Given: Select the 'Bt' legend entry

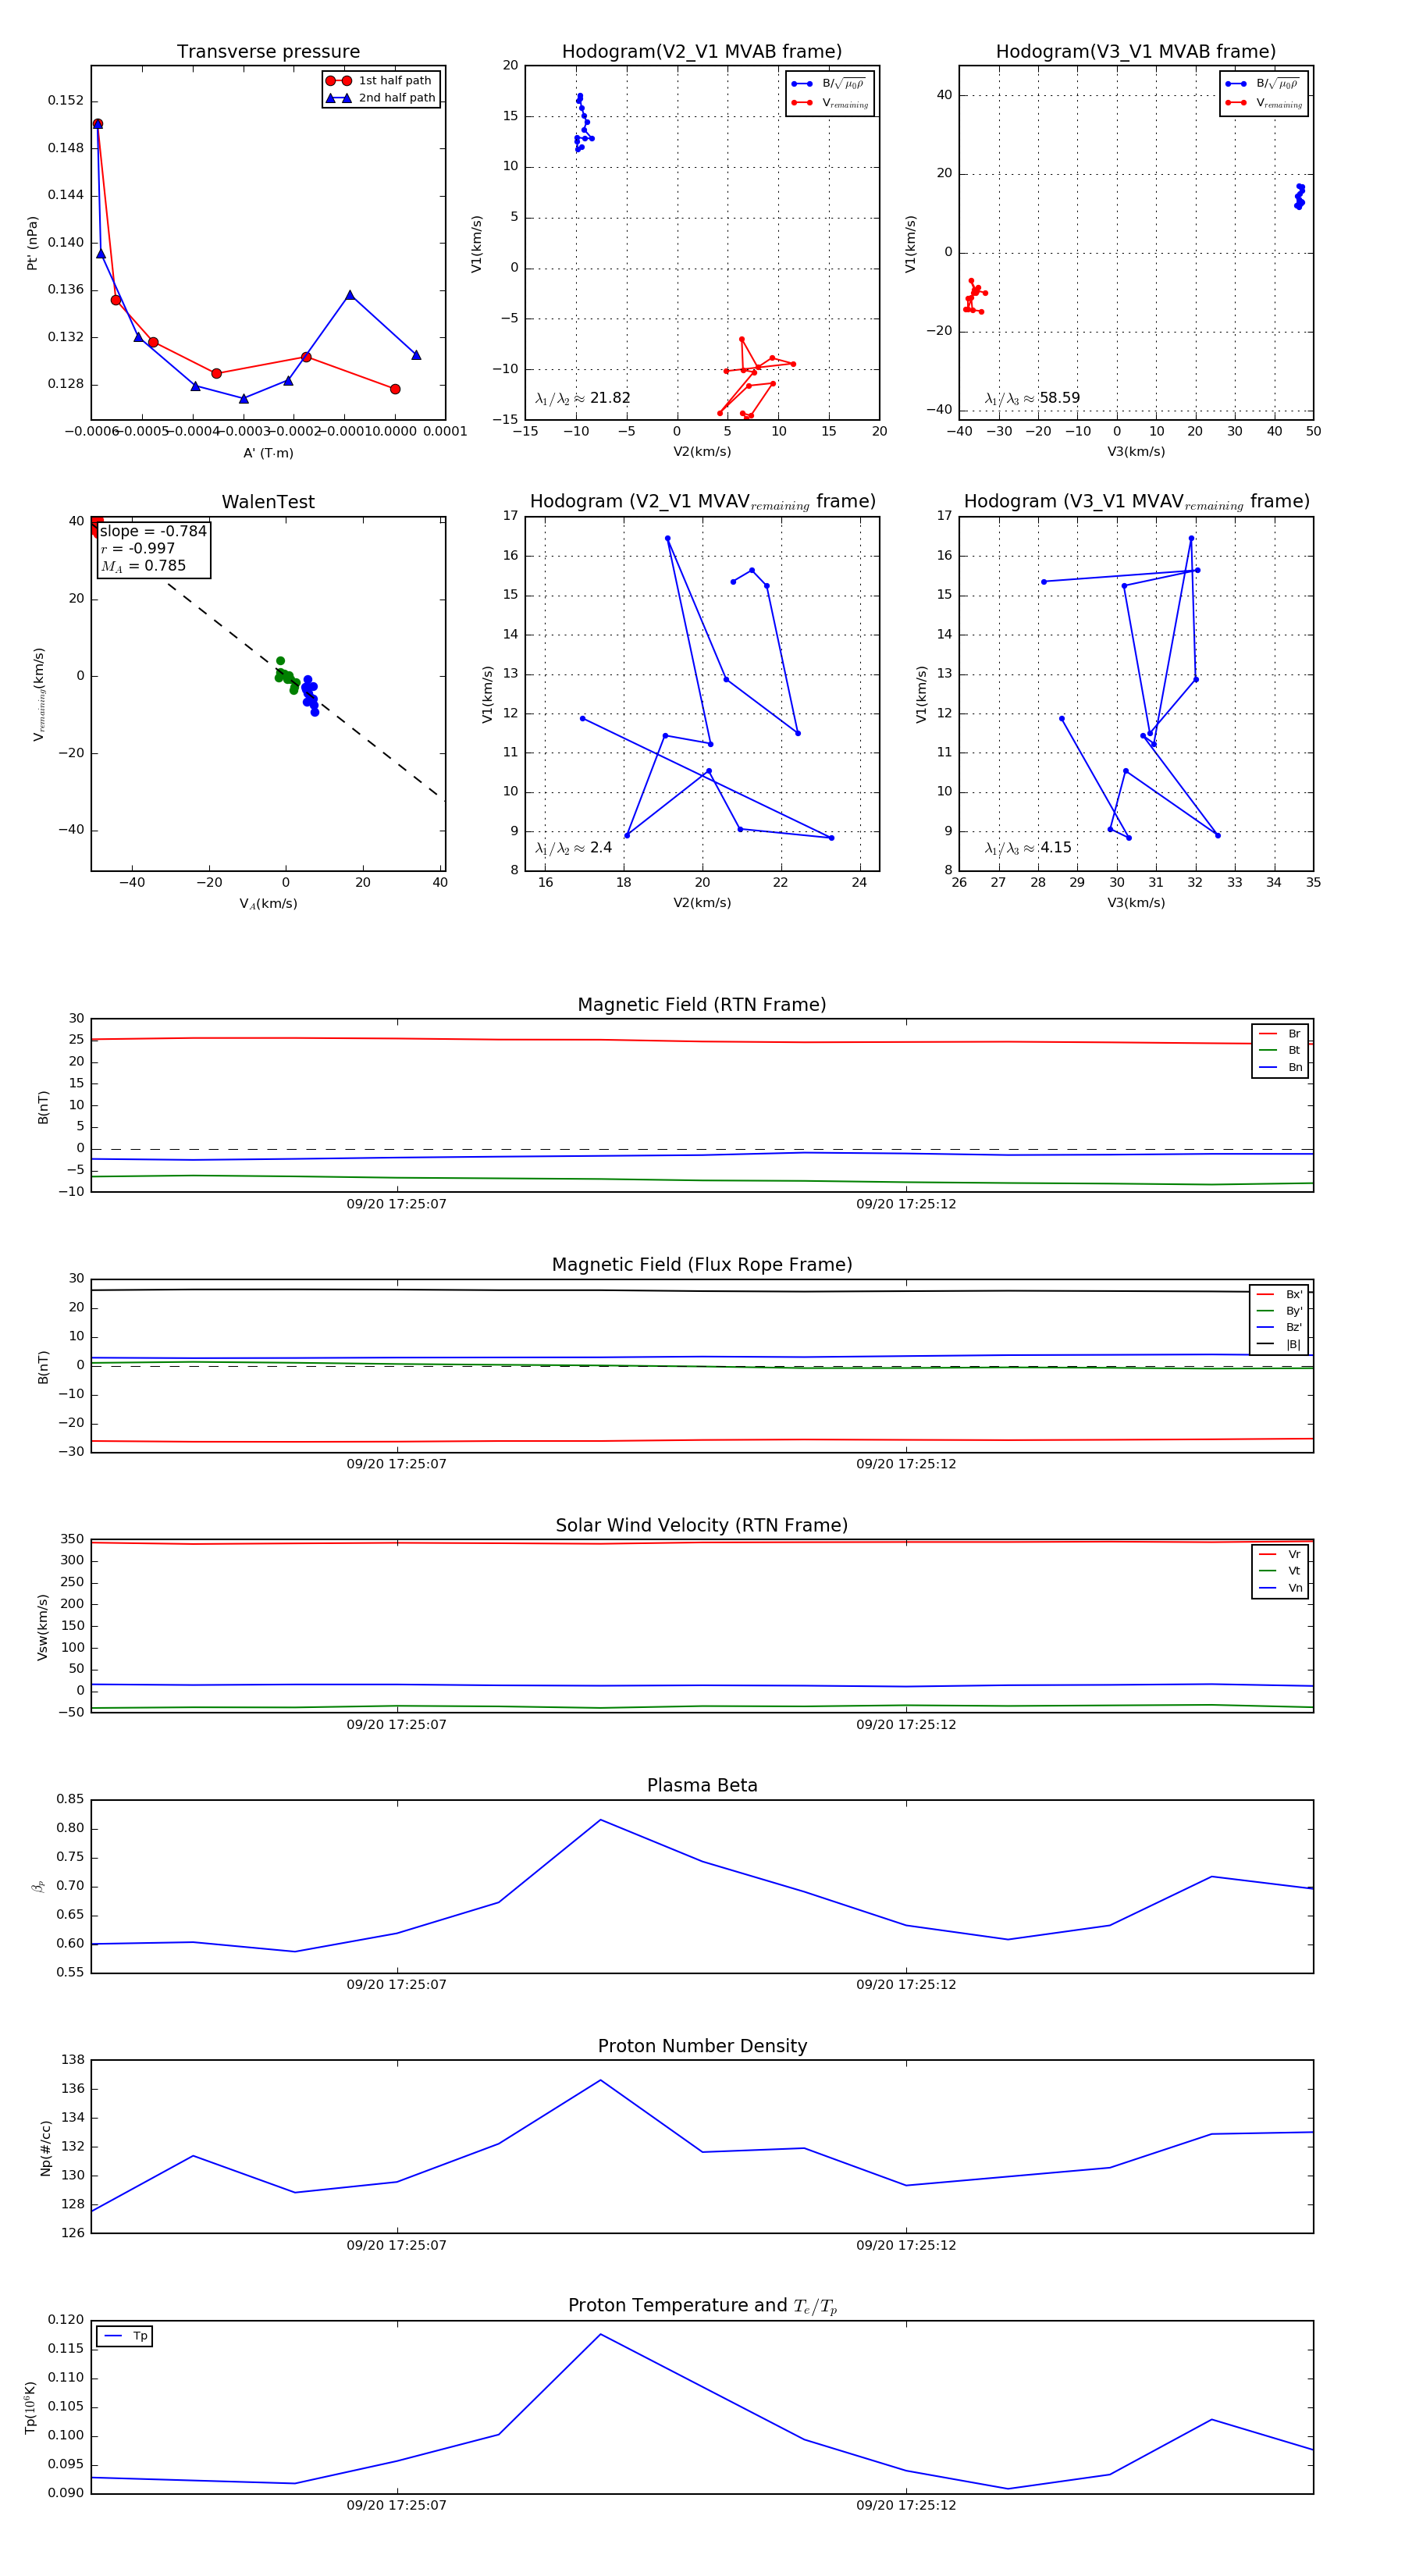Looking at the screenshot, I should (x=1280, y=1051).
